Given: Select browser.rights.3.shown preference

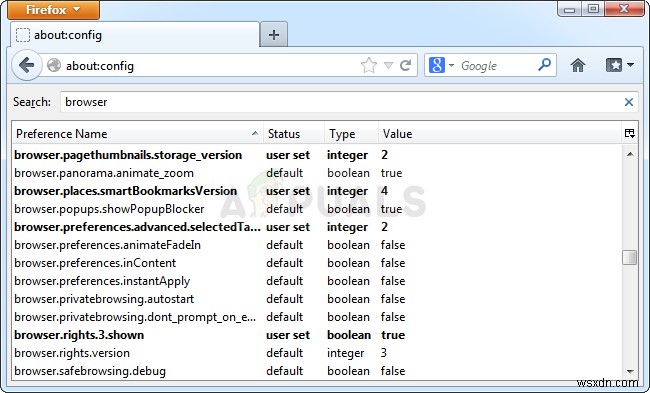Looking at the screenshot, I should coord(317,335).
